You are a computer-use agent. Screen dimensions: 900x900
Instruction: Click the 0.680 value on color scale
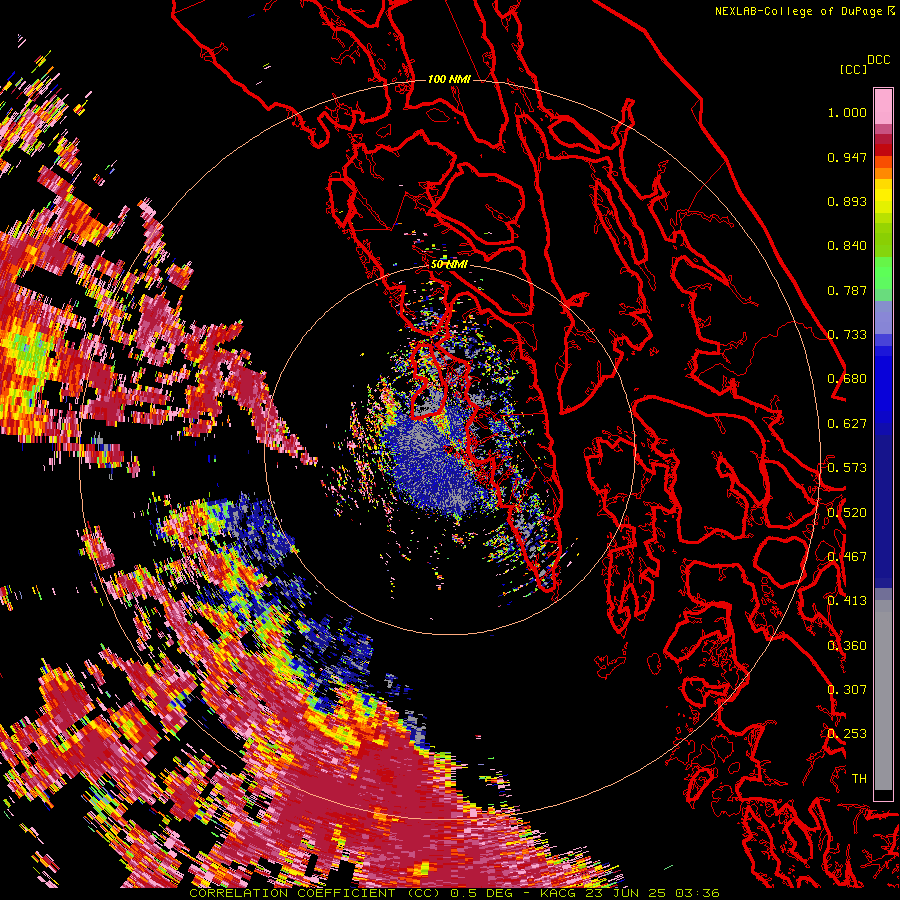tap(847, 379)
